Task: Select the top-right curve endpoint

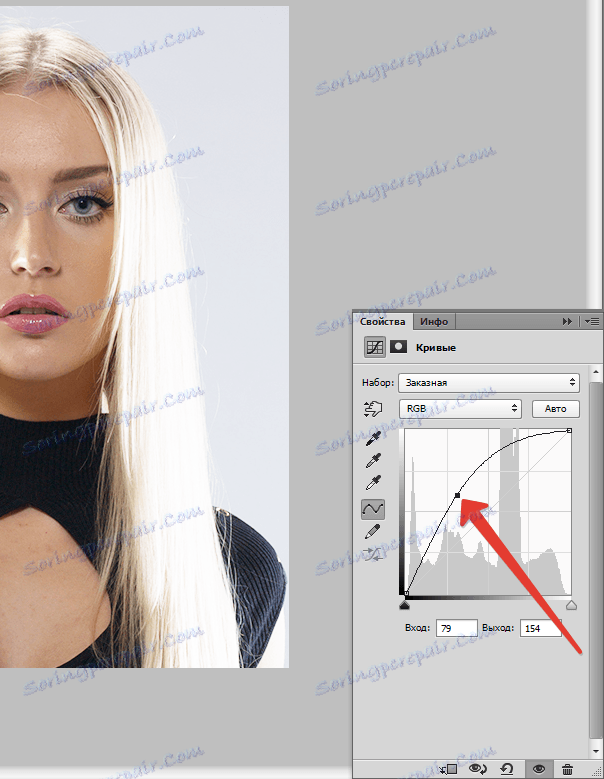Action: pyautogui.click(x=569, y=431)
